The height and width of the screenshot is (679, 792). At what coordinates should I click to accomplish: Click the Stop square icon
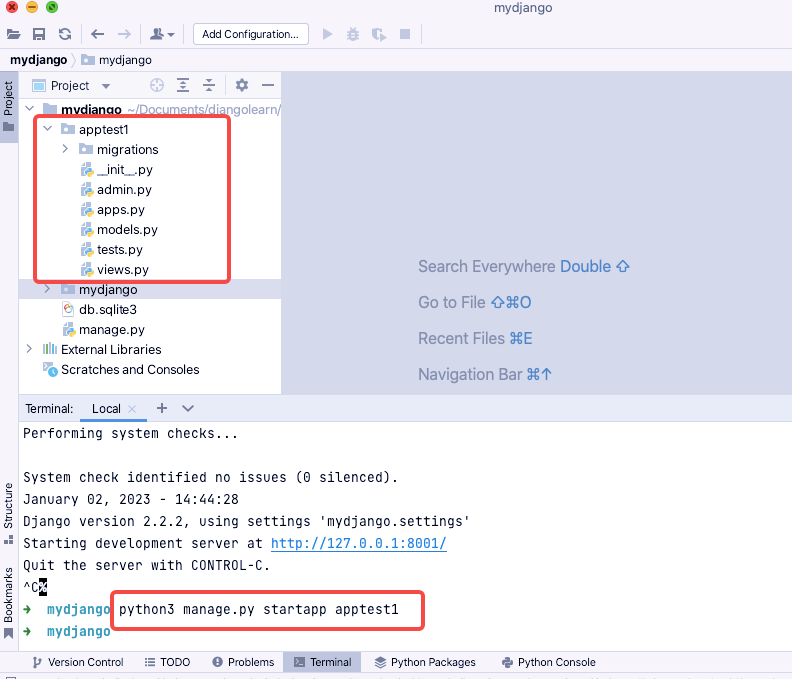pyautogui.click(x=405, y=34)
